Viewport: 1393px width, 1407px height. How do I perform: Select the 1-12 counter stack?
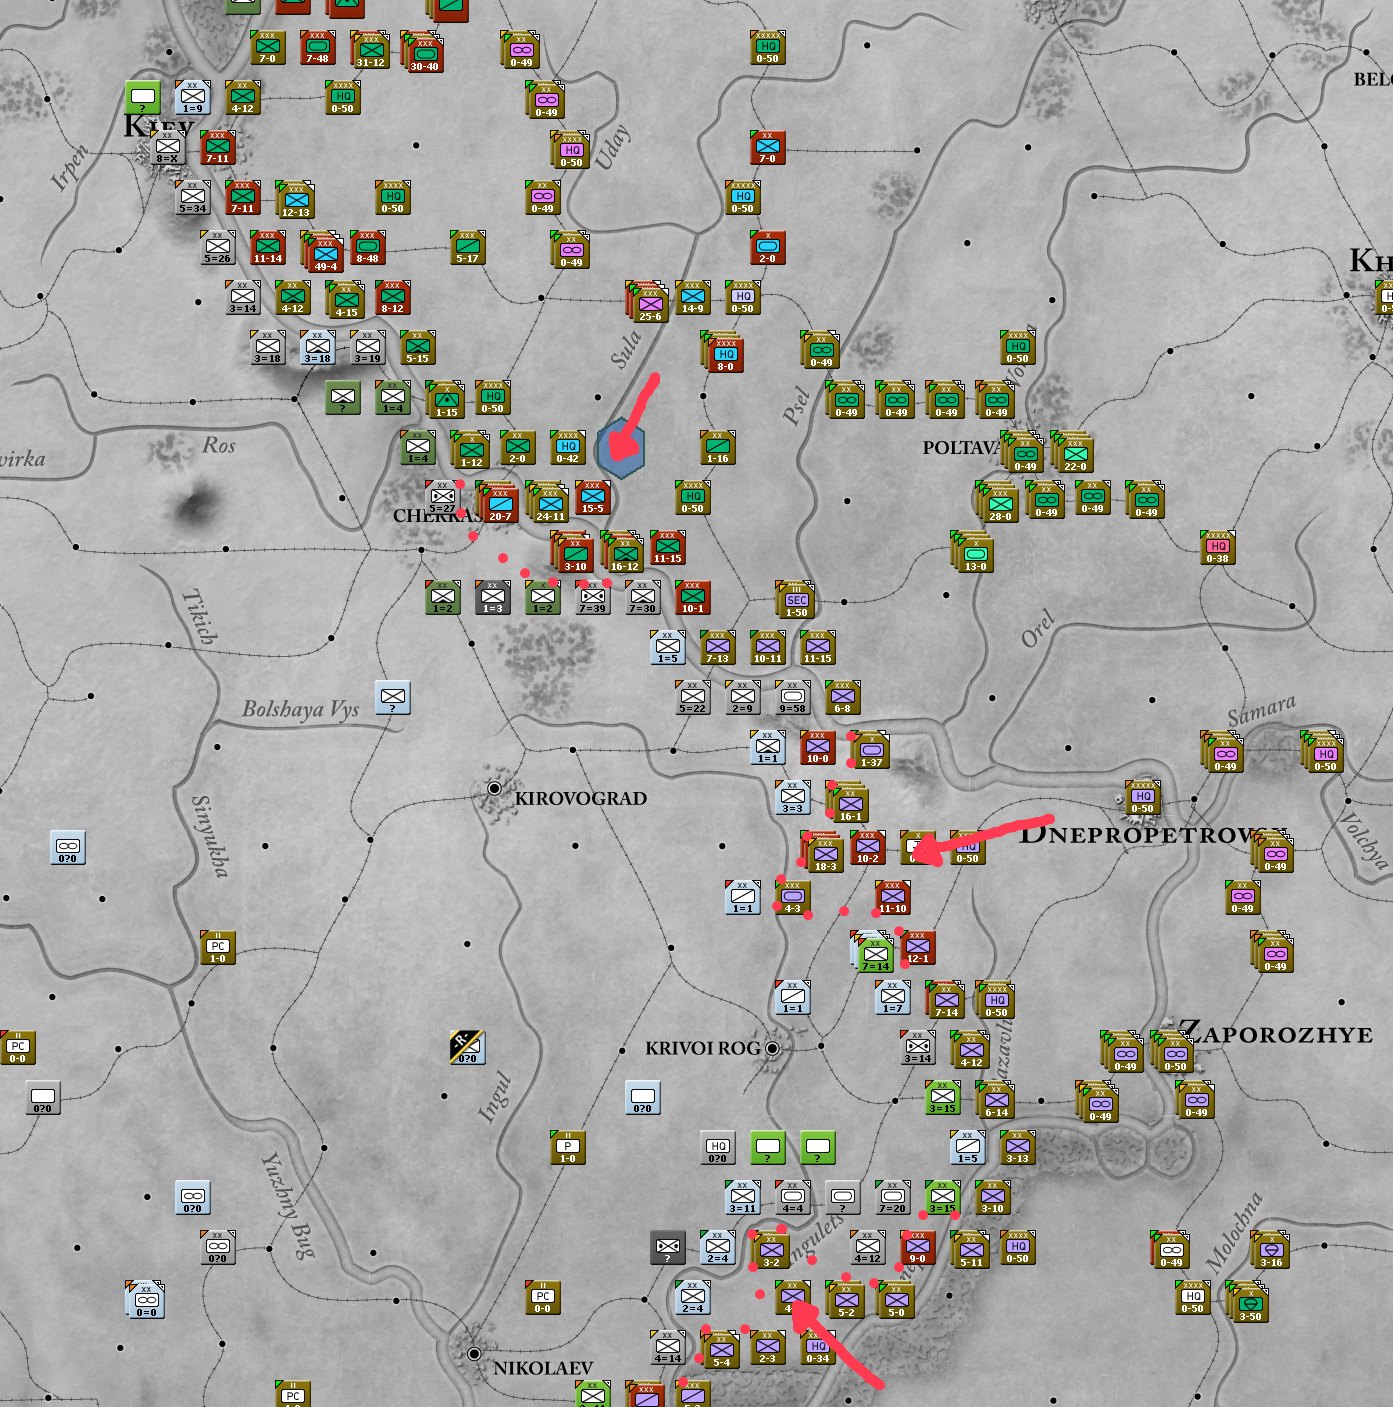[470, 450]
